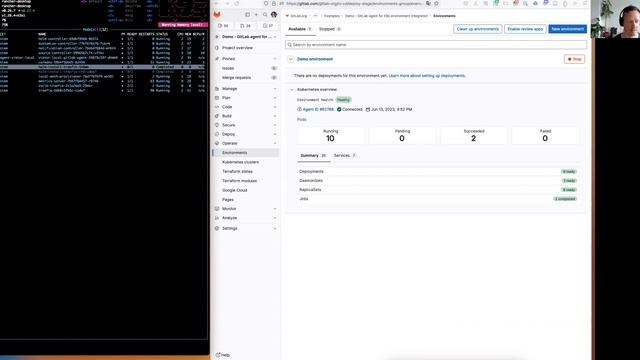The height and width of the screenshot is (360, 640).
Task: Click the Monitor sidebar icon
Action: point(217,209)
